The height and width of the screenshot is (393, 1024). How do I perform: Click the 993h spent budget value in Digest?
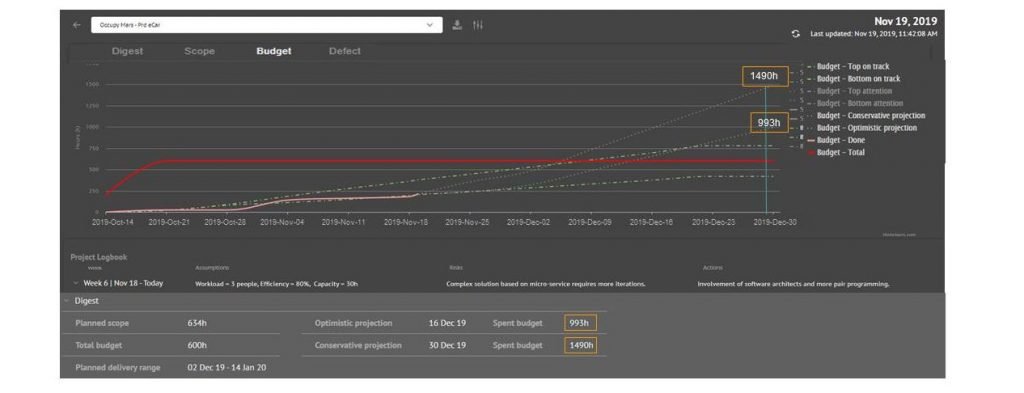tap(580, 323)
